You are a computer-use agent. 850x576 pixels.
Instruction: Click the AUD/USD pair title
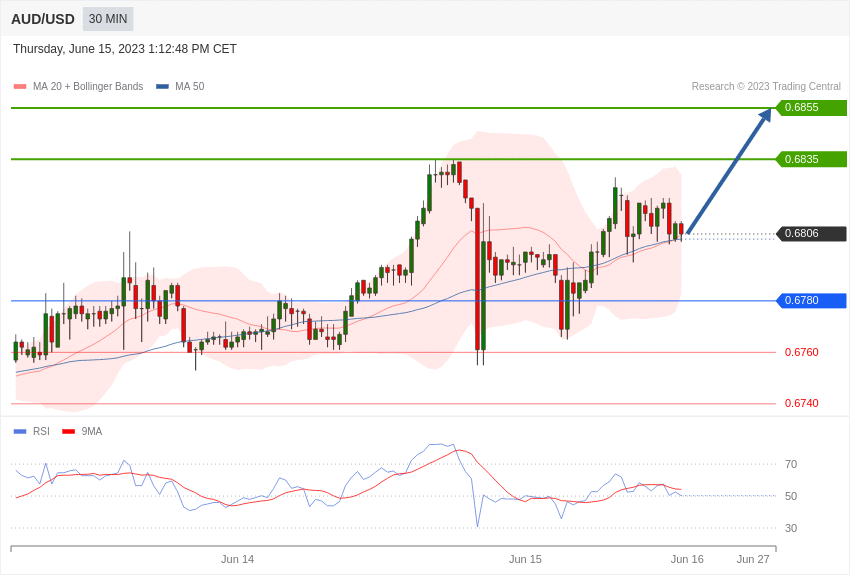click(43, 20)
